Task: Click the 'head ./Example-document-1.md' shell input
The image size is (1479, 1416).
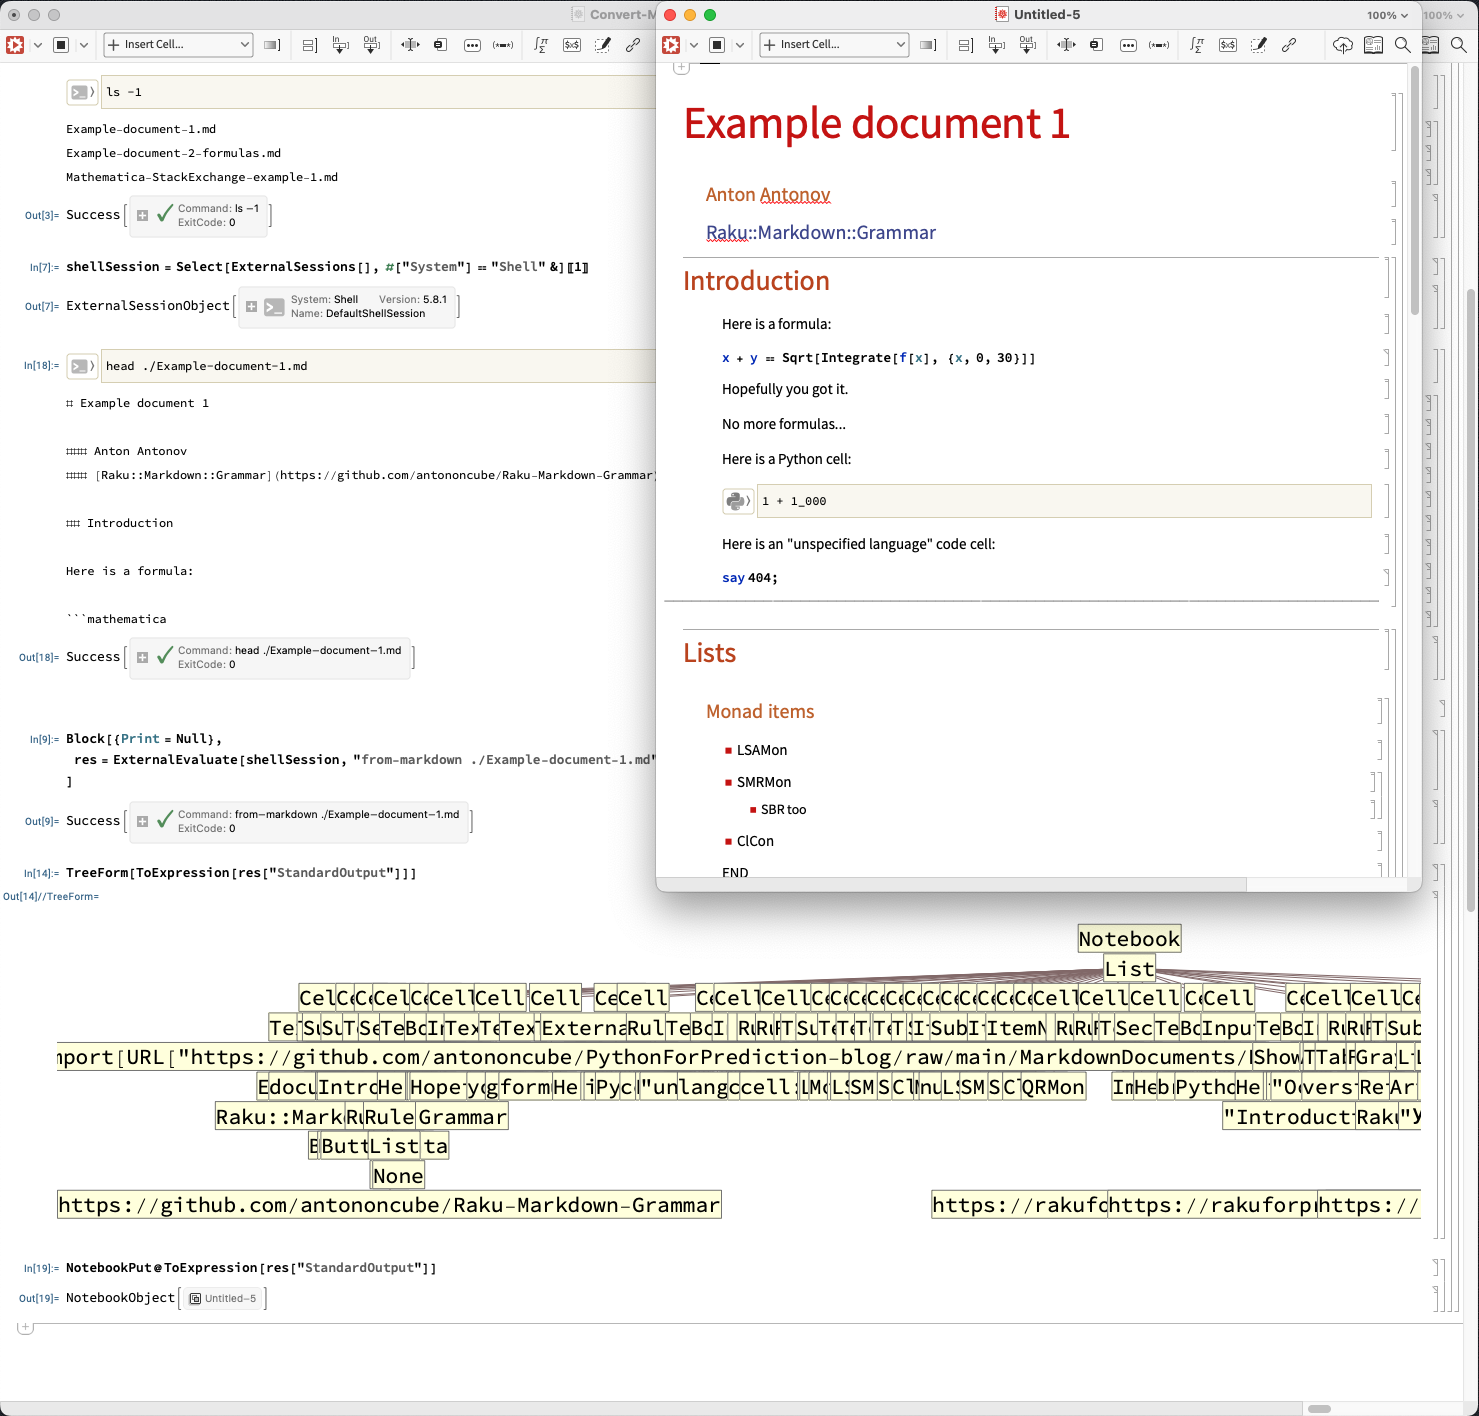Action: tap(380, 366)
